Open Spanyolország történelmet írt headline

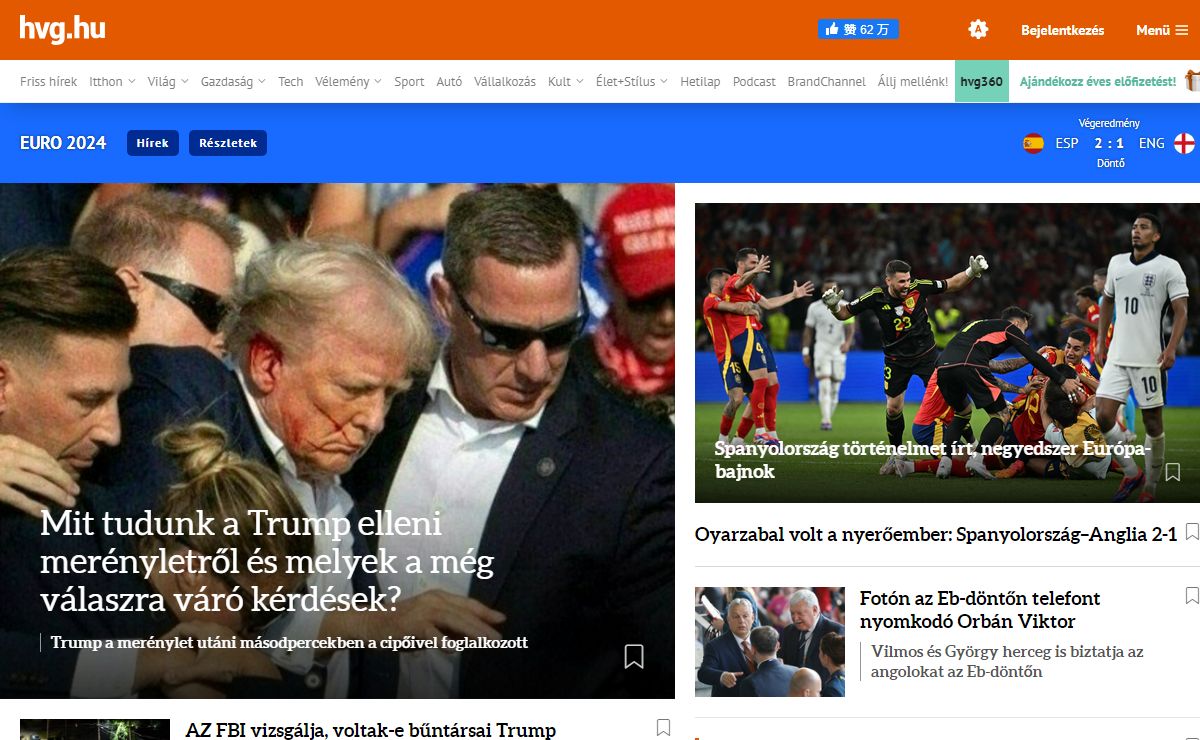[934, 460]
